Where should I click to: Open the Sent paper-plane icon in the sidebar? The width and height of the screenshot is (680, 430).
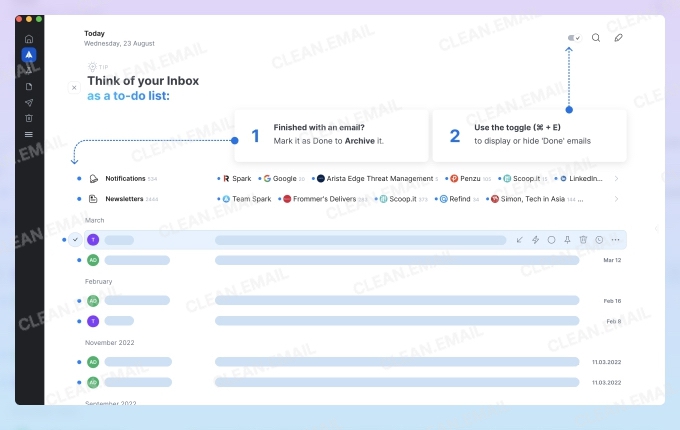(x=29, y=102)
